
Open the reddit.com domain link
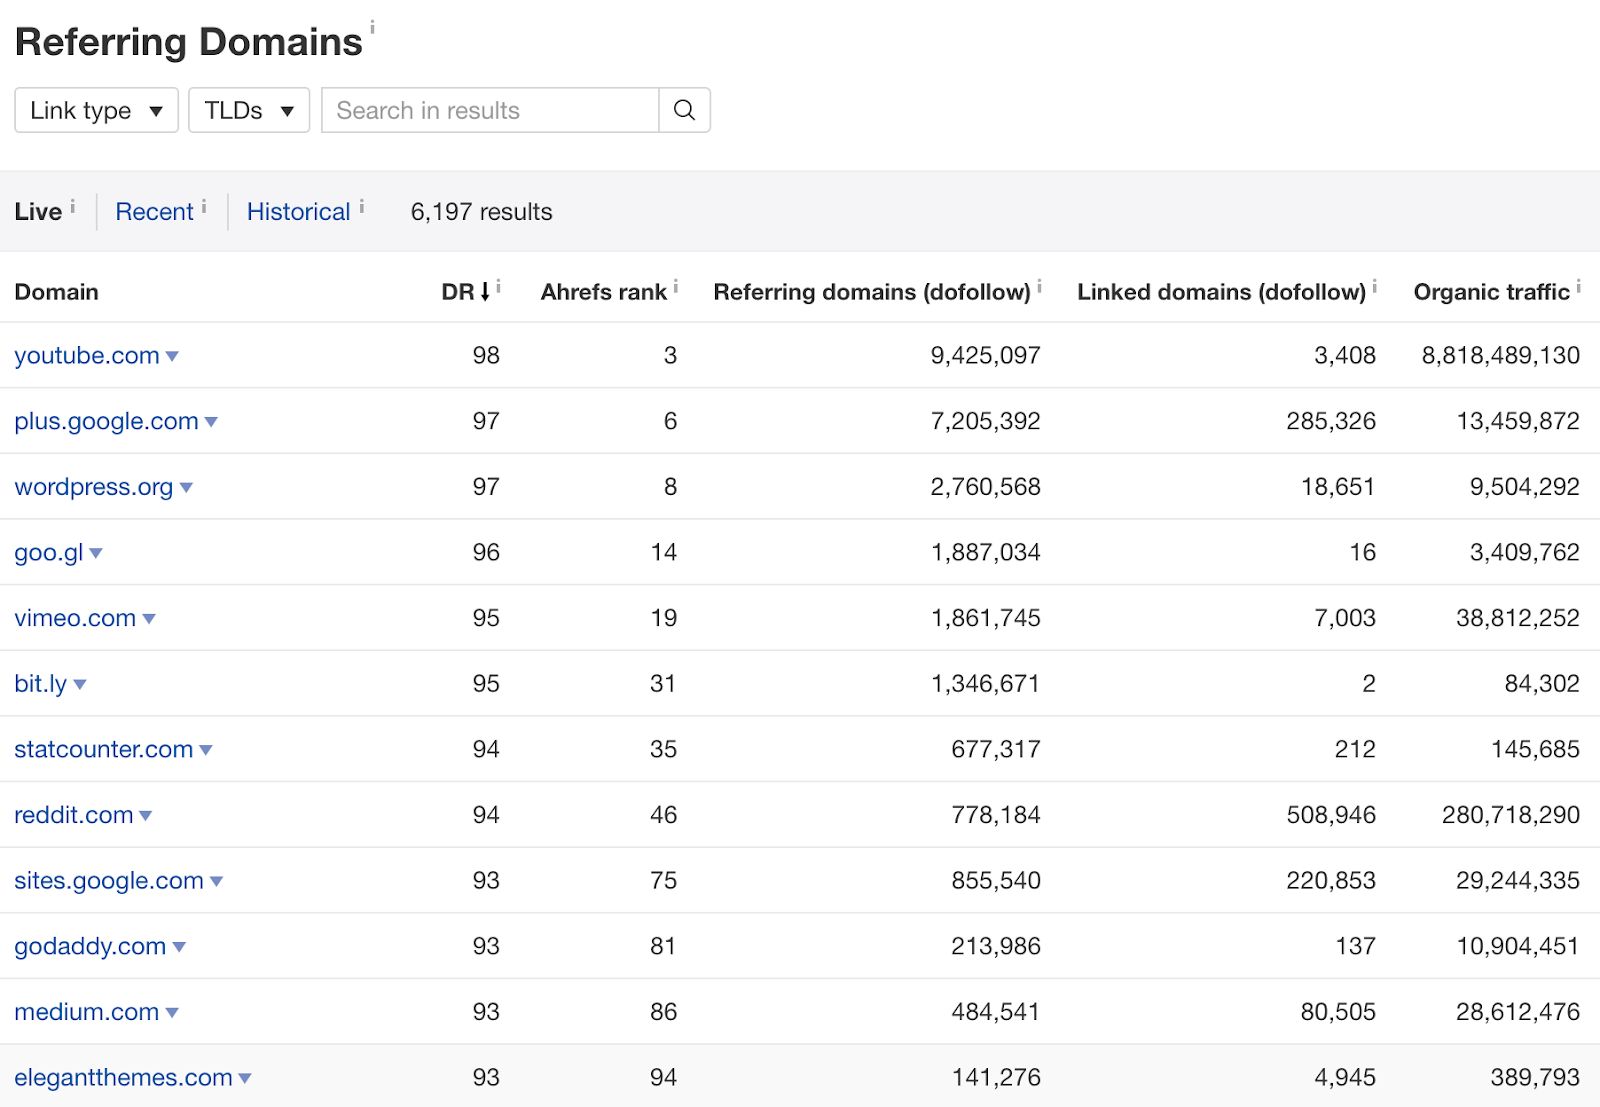[74, 815]
